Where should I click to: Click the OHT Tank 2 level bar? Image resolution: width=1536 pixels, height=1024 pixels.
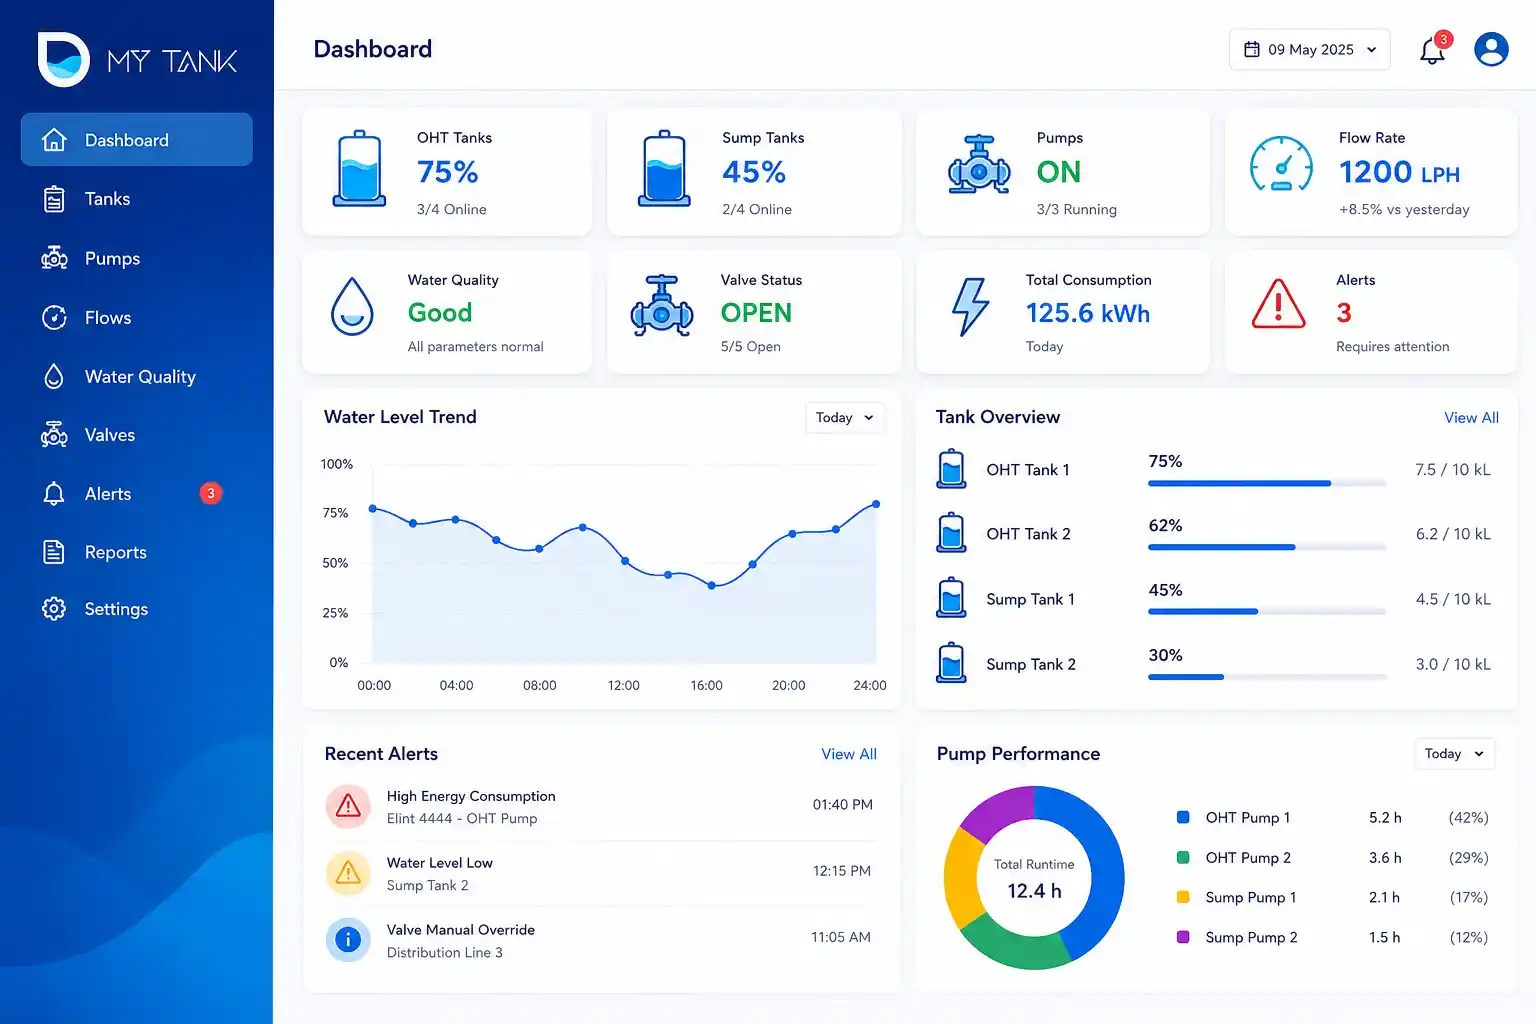coord(1267,547)
